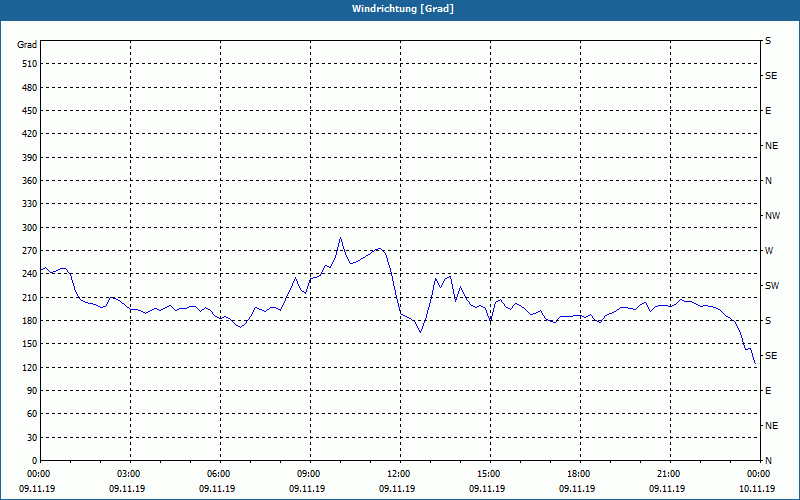Select the "09.11.19" date under 03:00
Viewport: 800px width, 500px height.
[127, 489]
